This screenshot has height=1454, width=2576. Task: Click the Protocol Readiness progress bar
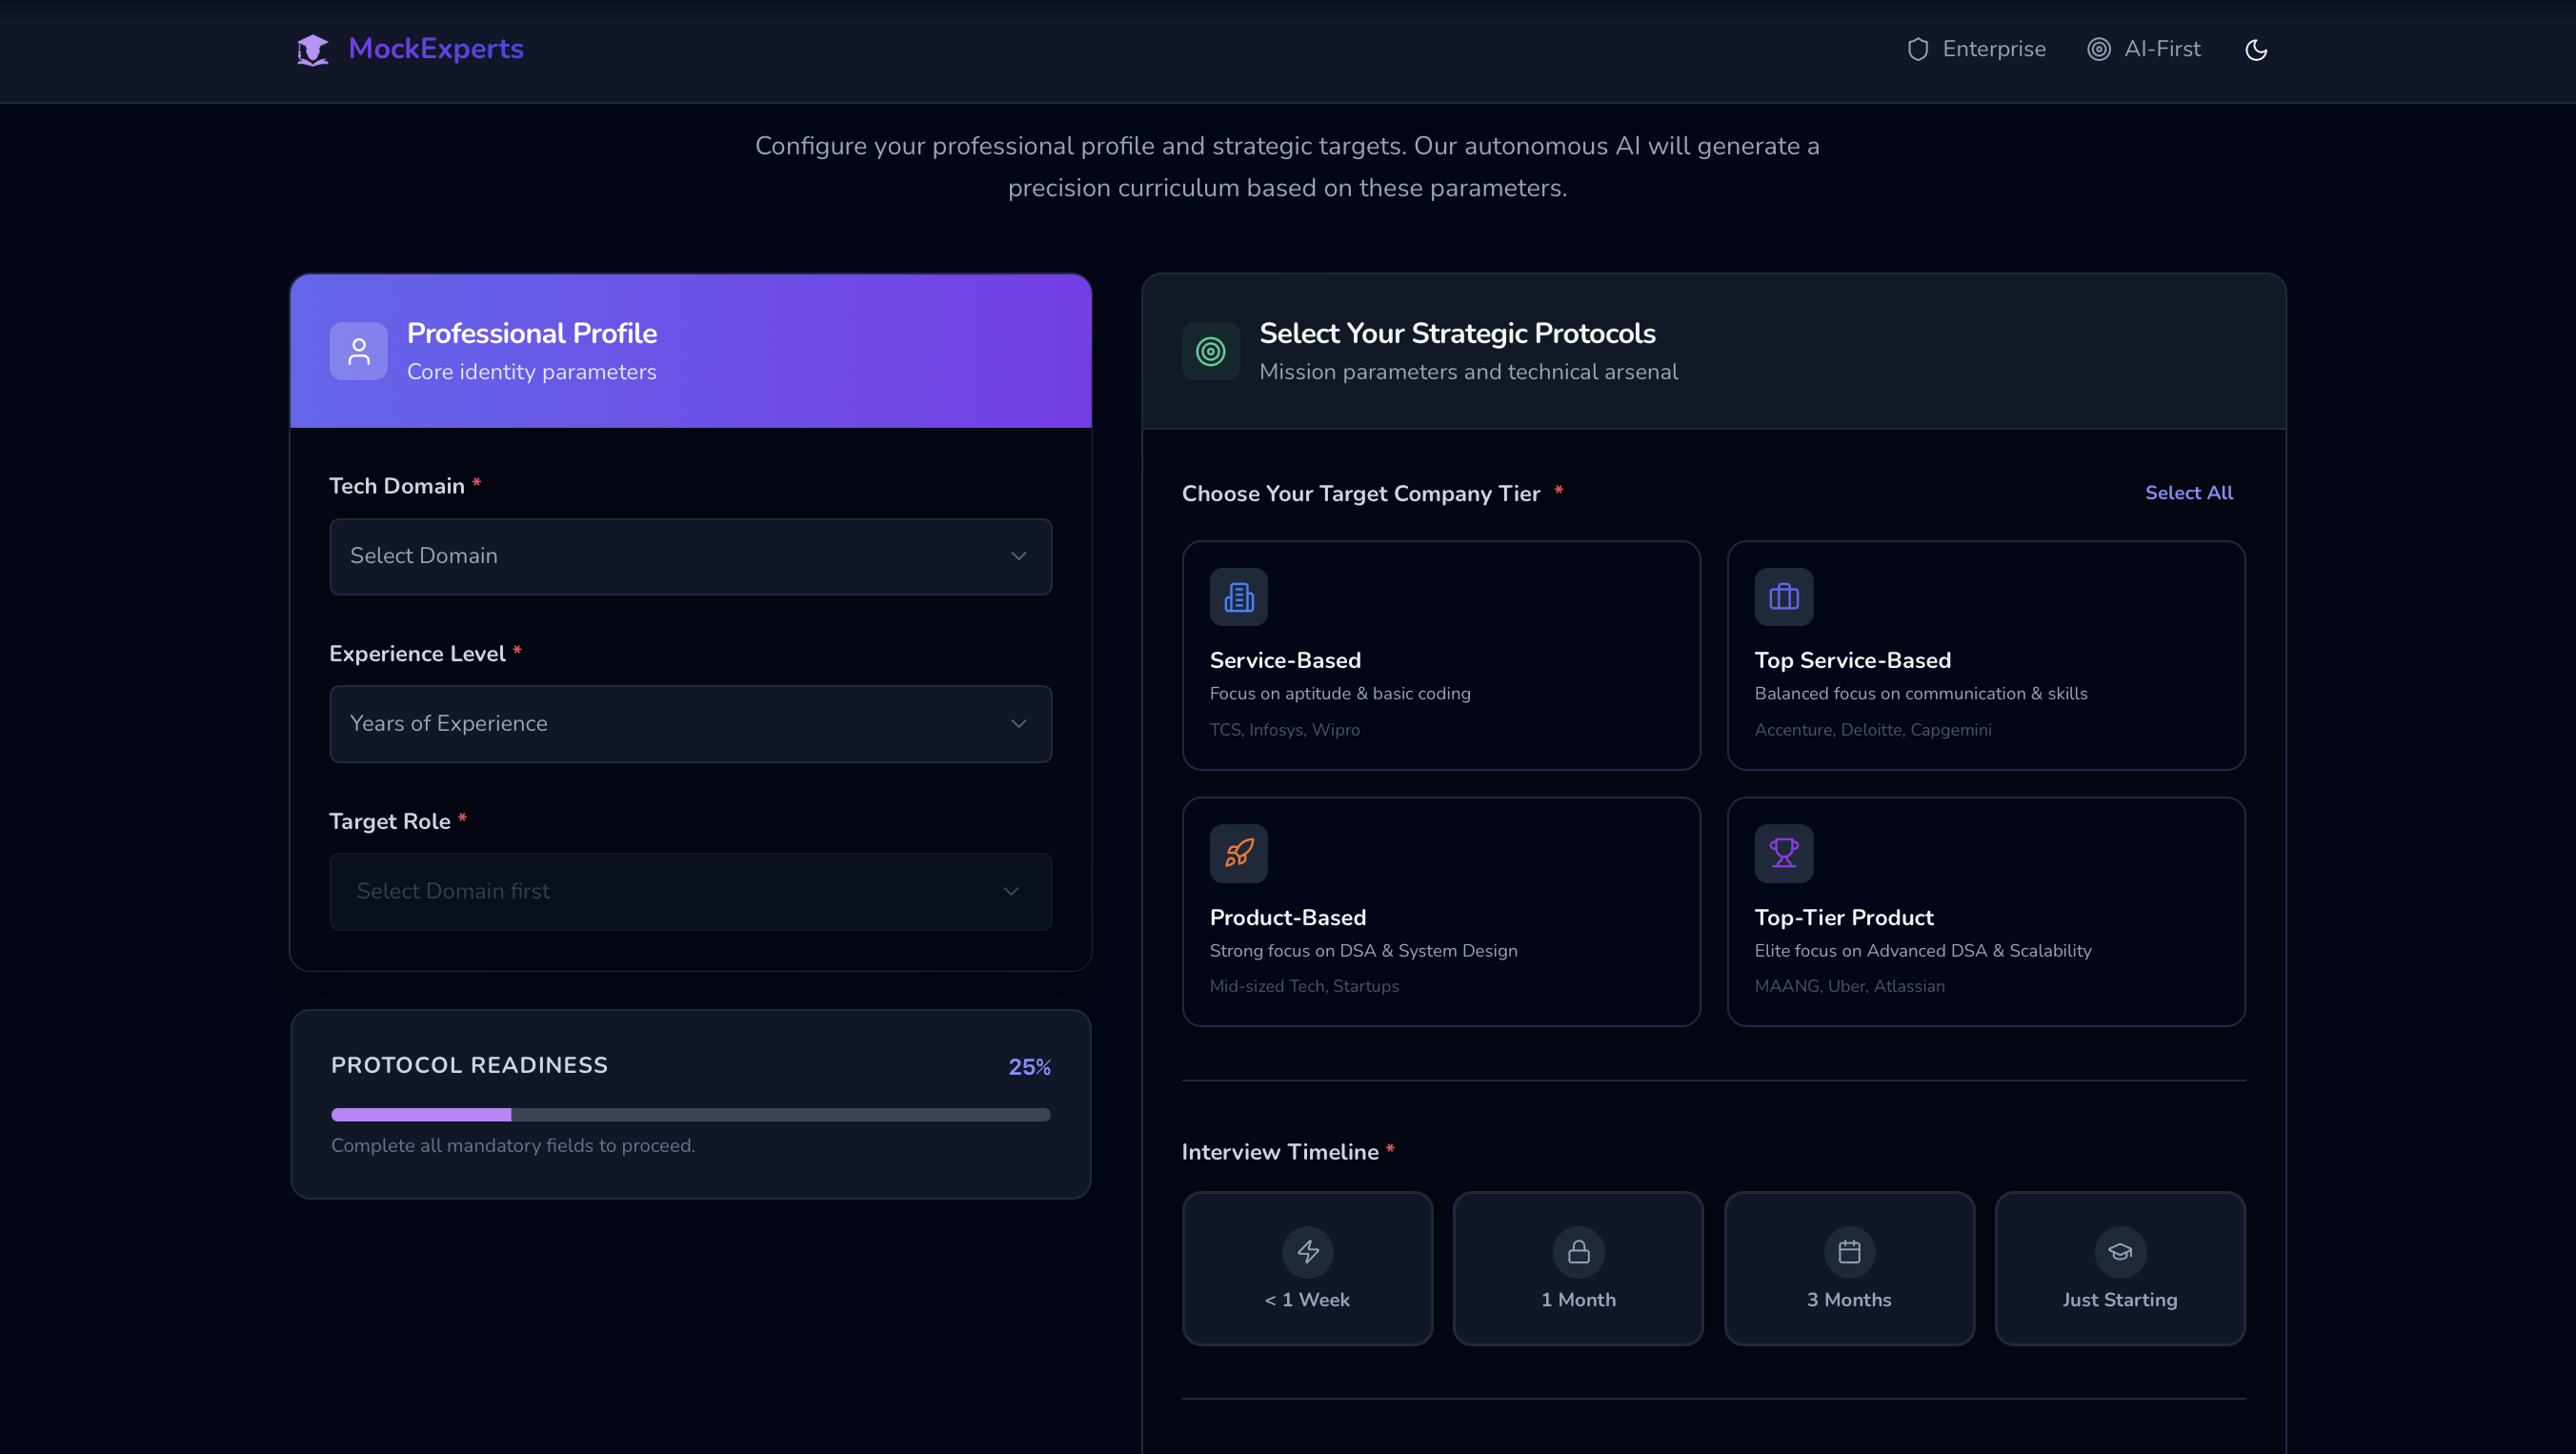pyautogui.click(x=690, y=1114)
